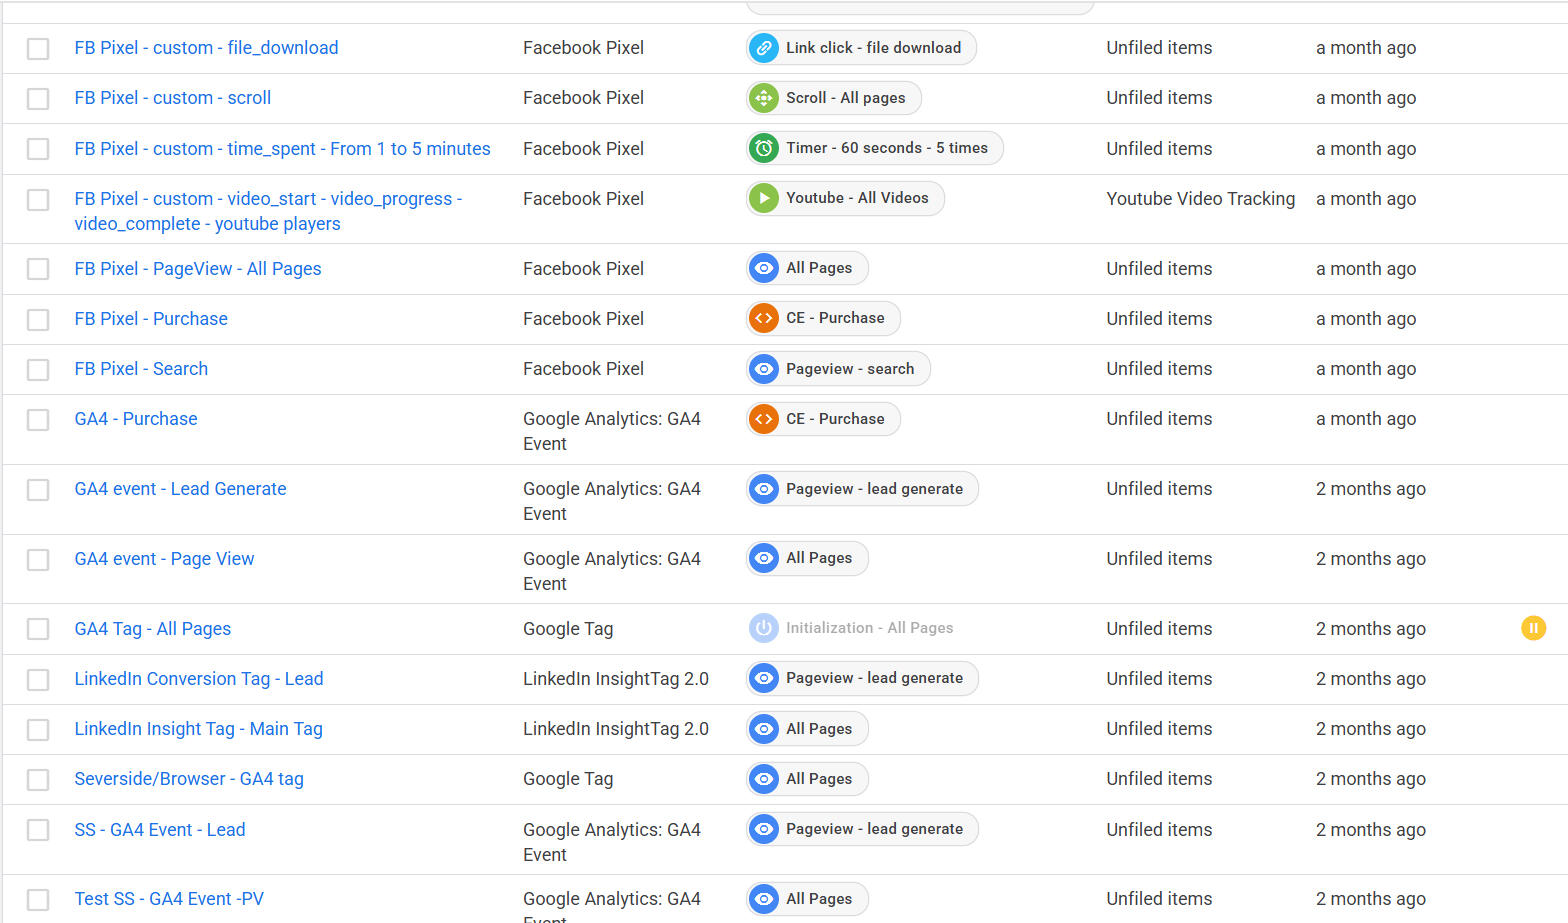Click the Timer - 60 seconds - 5 times label

887,148
